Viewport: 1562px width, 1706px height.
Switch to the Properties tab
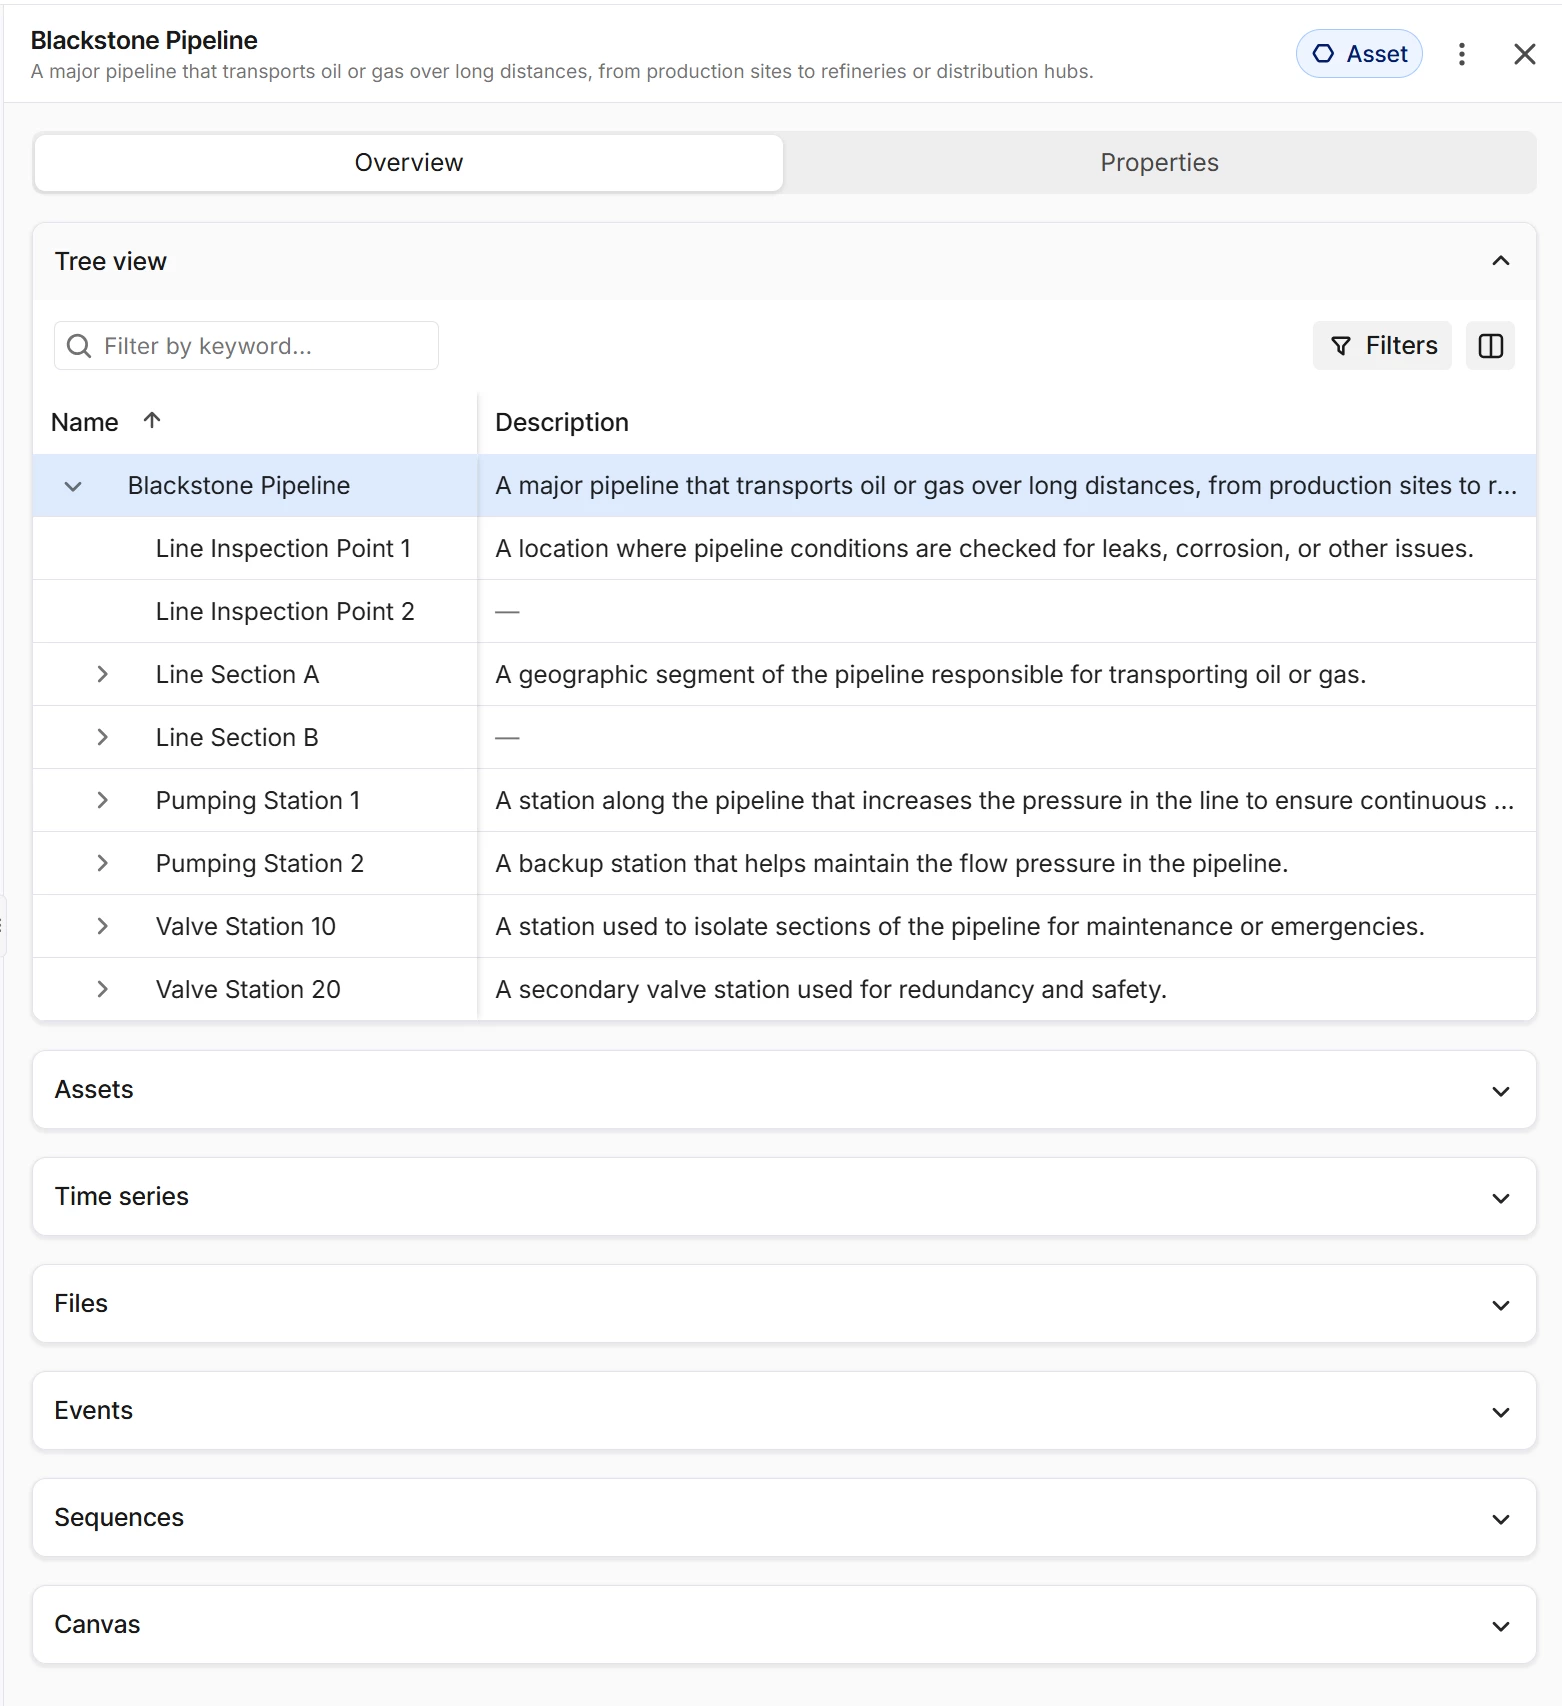pyautogui.click(x=1159, y=163)
